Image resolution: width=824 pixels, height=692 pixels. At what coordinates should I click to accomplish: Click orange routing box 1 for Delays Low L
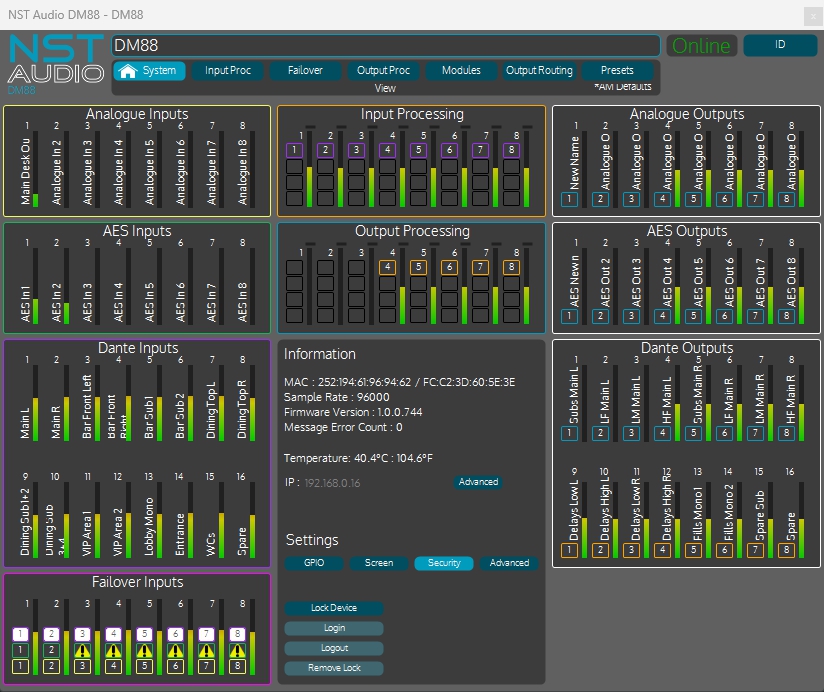570,550
